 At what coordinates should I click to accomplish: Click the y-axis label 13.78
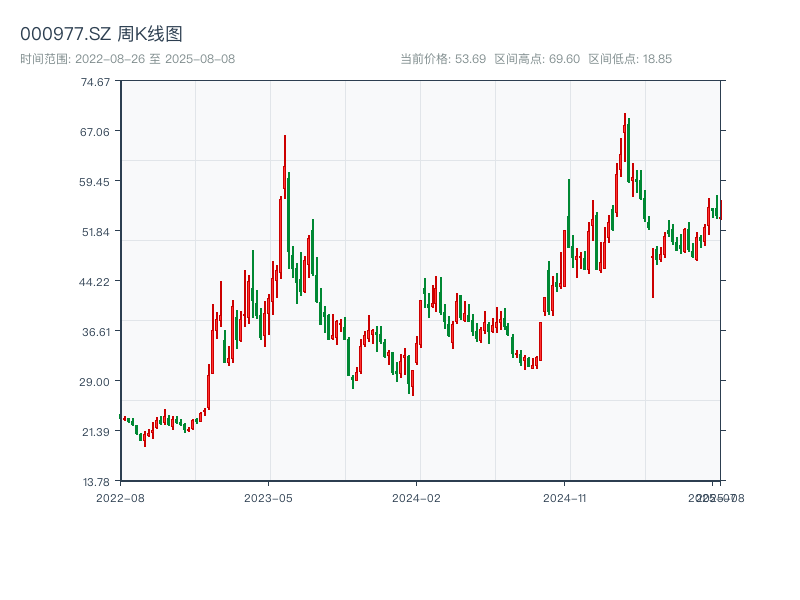pos(96,482)
